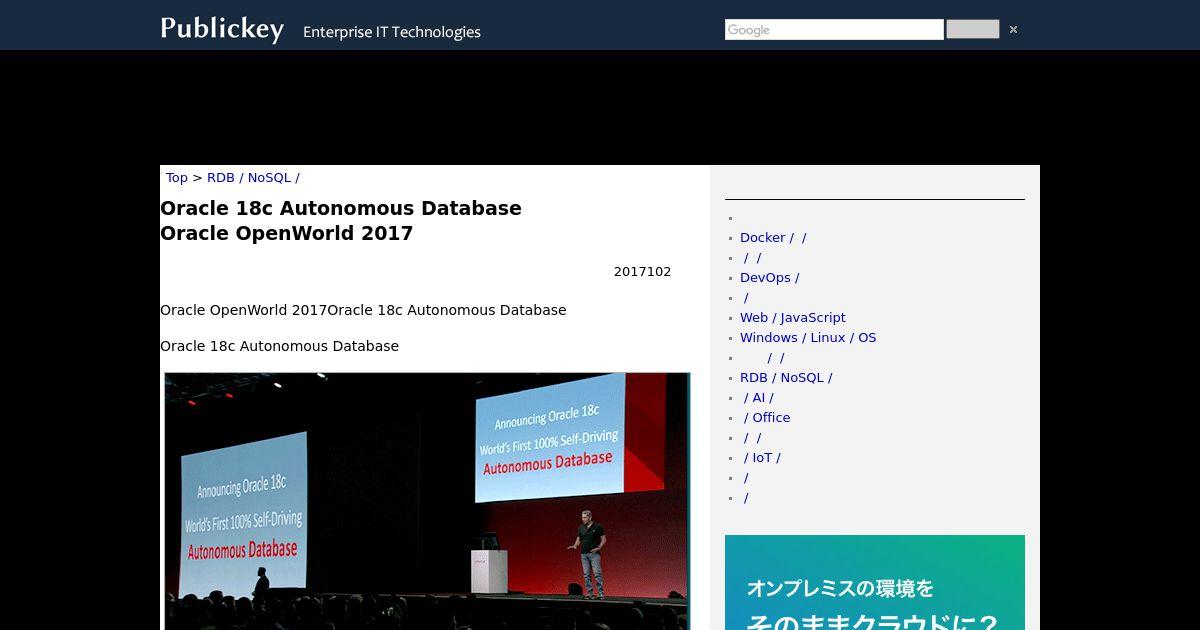Clear the search with the × icon
This screenshot has height=630, width=1200.
(x=1013, y=30)
